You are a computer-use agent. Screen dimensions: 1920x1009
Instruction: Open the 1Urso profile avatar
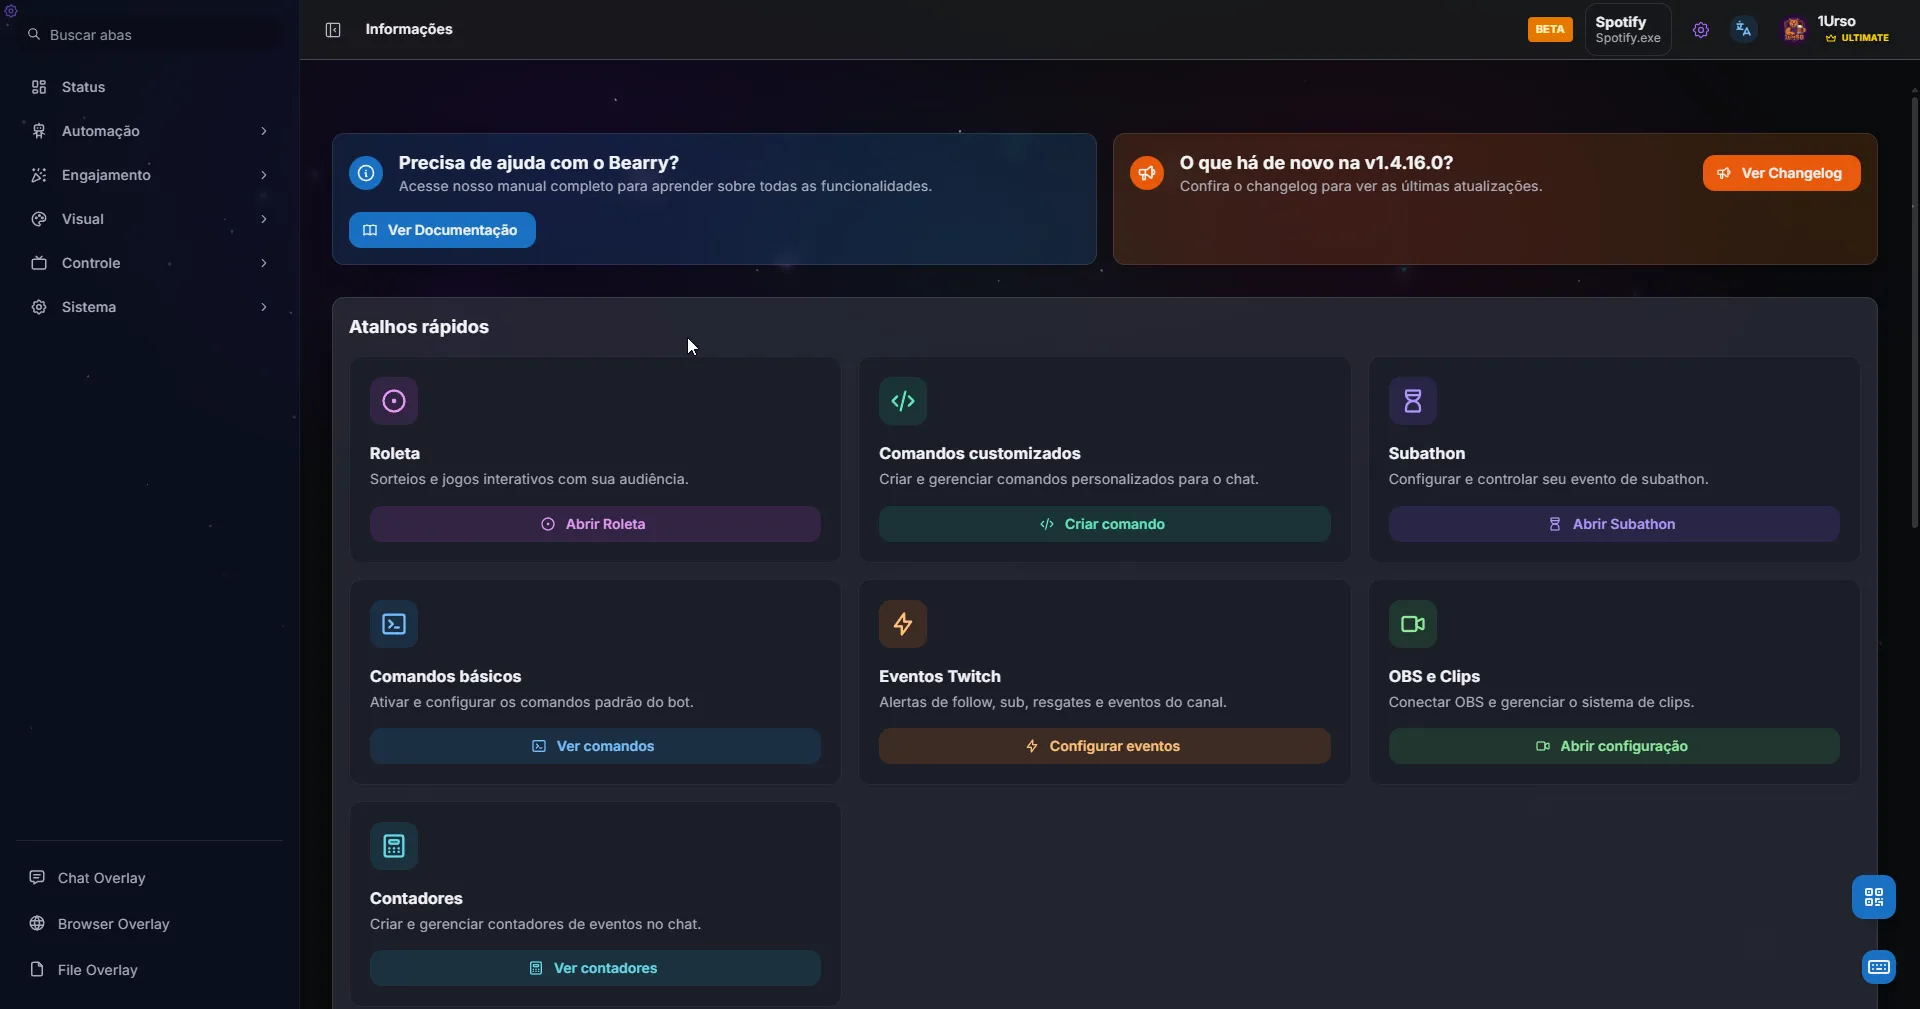(1794, 30)
